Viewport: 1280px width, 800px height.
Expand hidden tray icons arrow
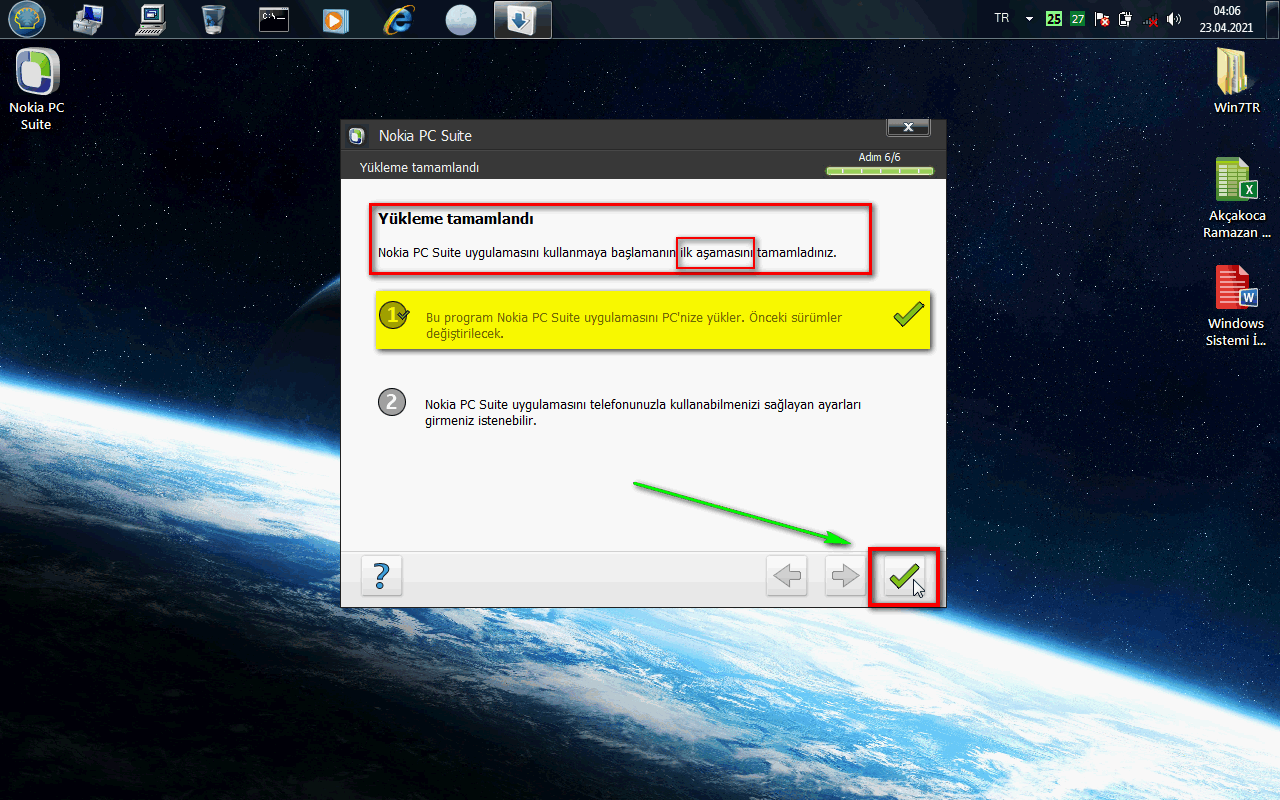click(x=1030, y=19)
